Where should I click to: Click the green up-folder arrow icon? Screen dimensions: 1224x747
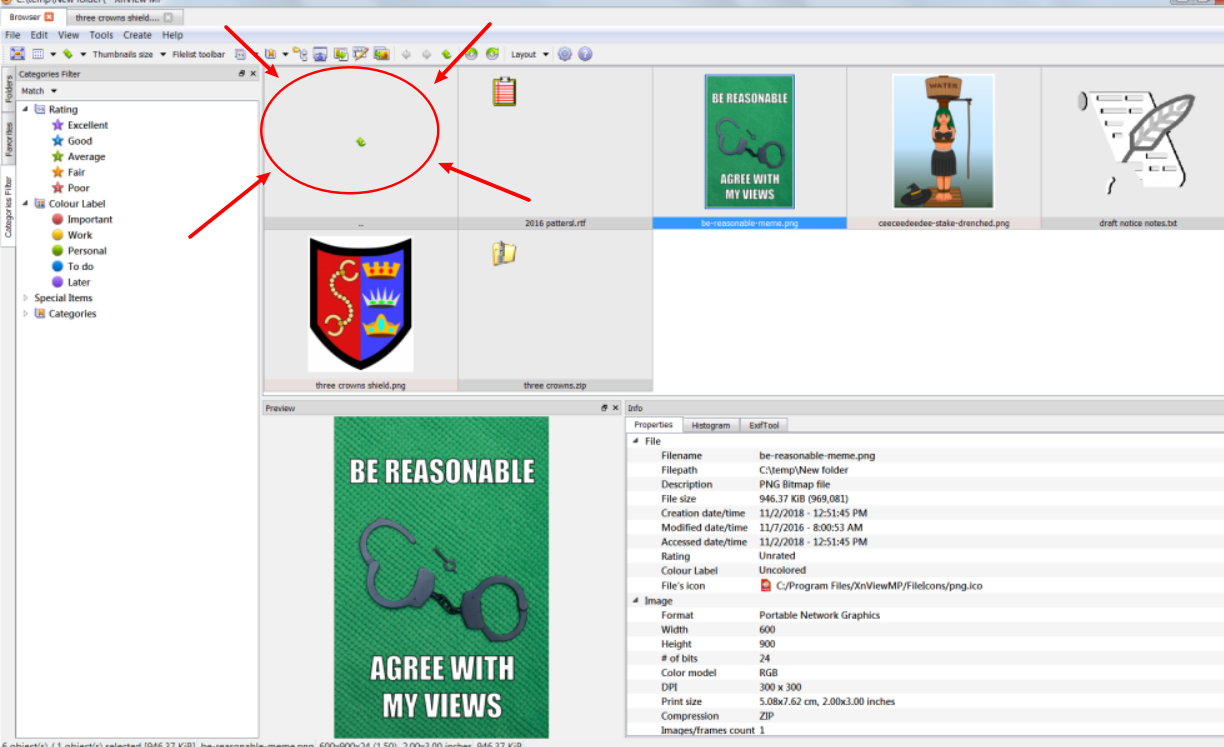pyautogui.click(x=446, y=54)
